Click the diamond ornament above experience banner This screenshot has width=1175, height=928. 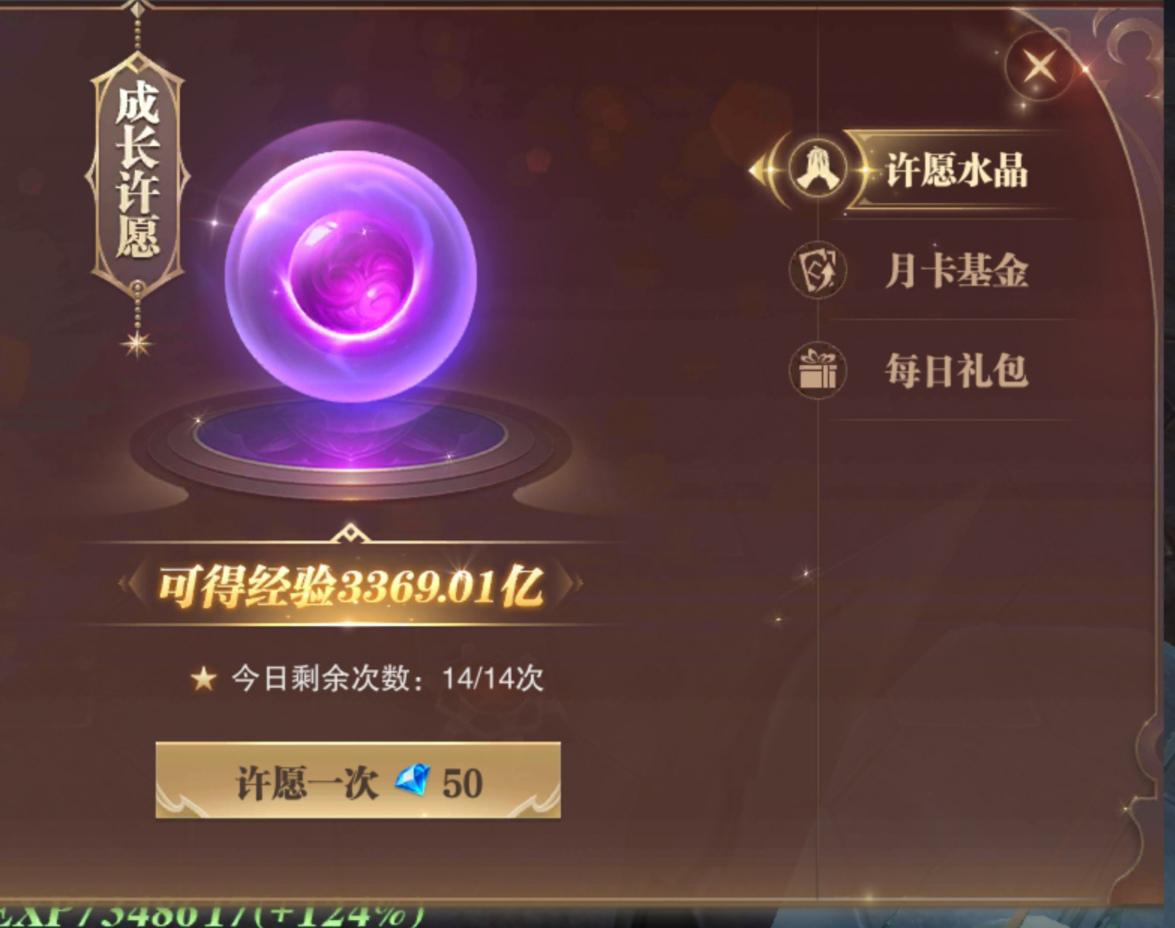click(x=351, y=534)
